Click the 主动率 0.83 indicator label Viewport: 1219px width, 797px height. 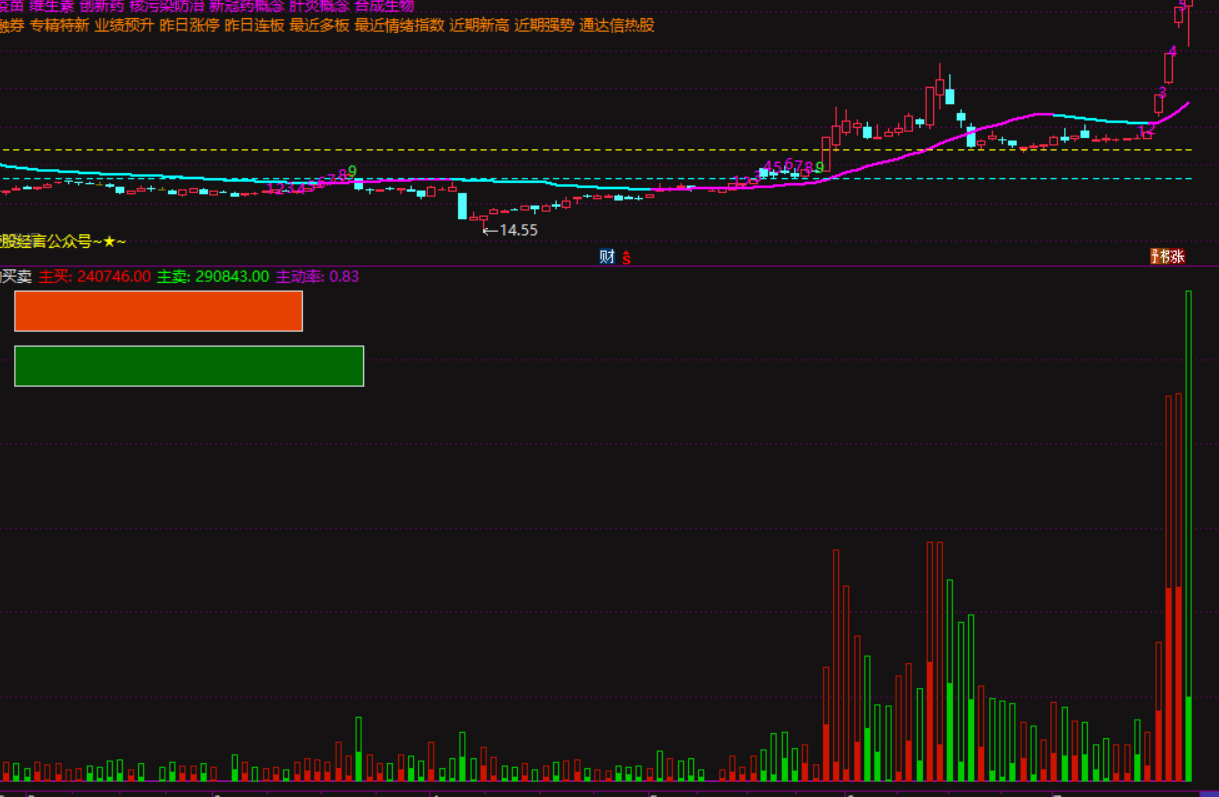(x=317, y=276)
